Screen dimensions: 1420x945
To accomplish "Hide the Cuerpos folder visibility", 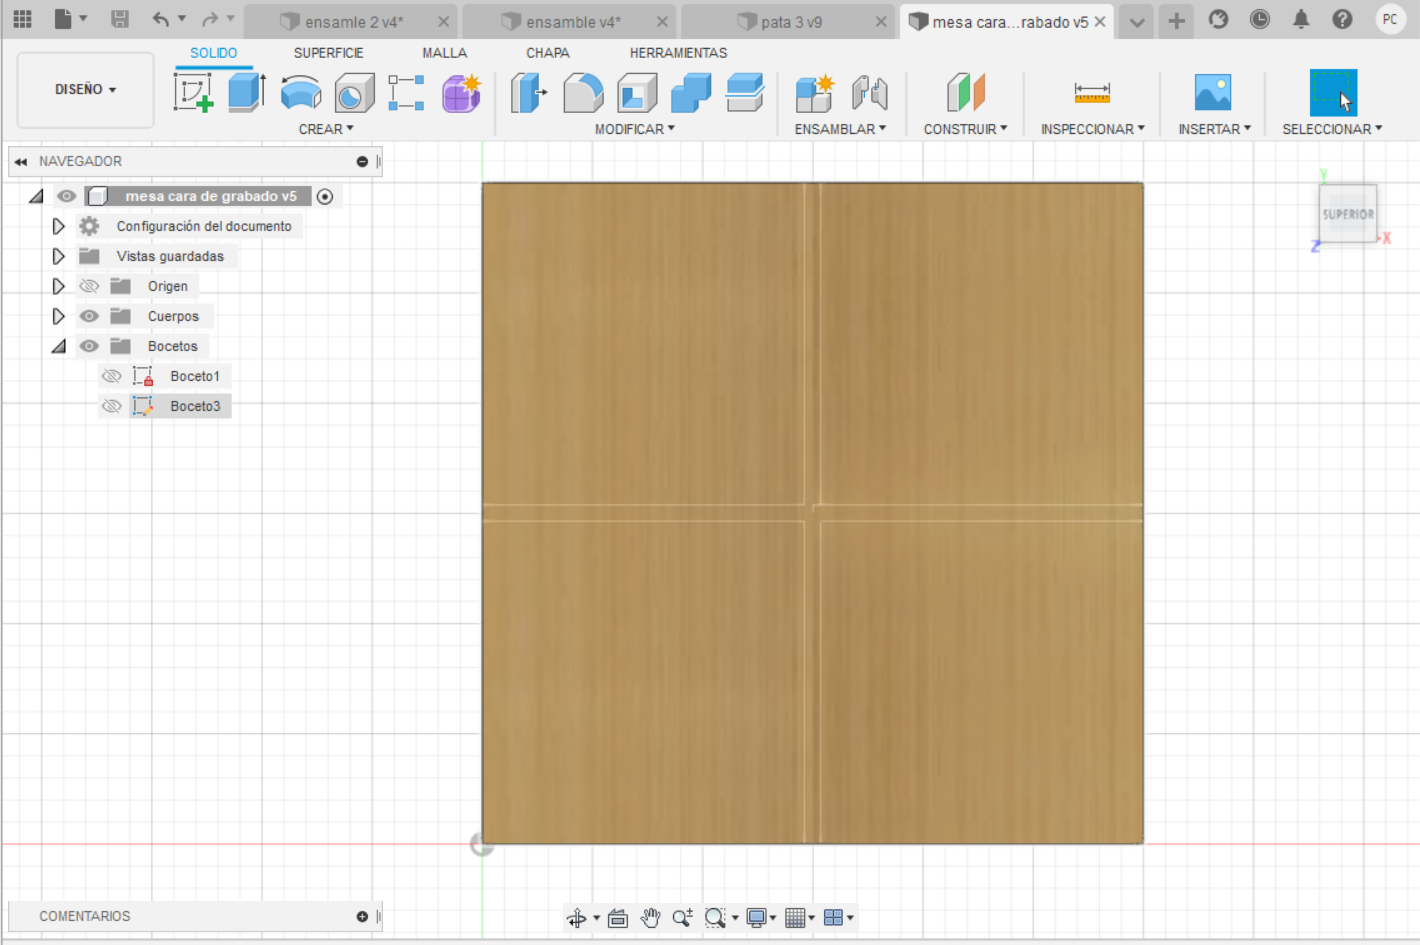I will (89, 316).
